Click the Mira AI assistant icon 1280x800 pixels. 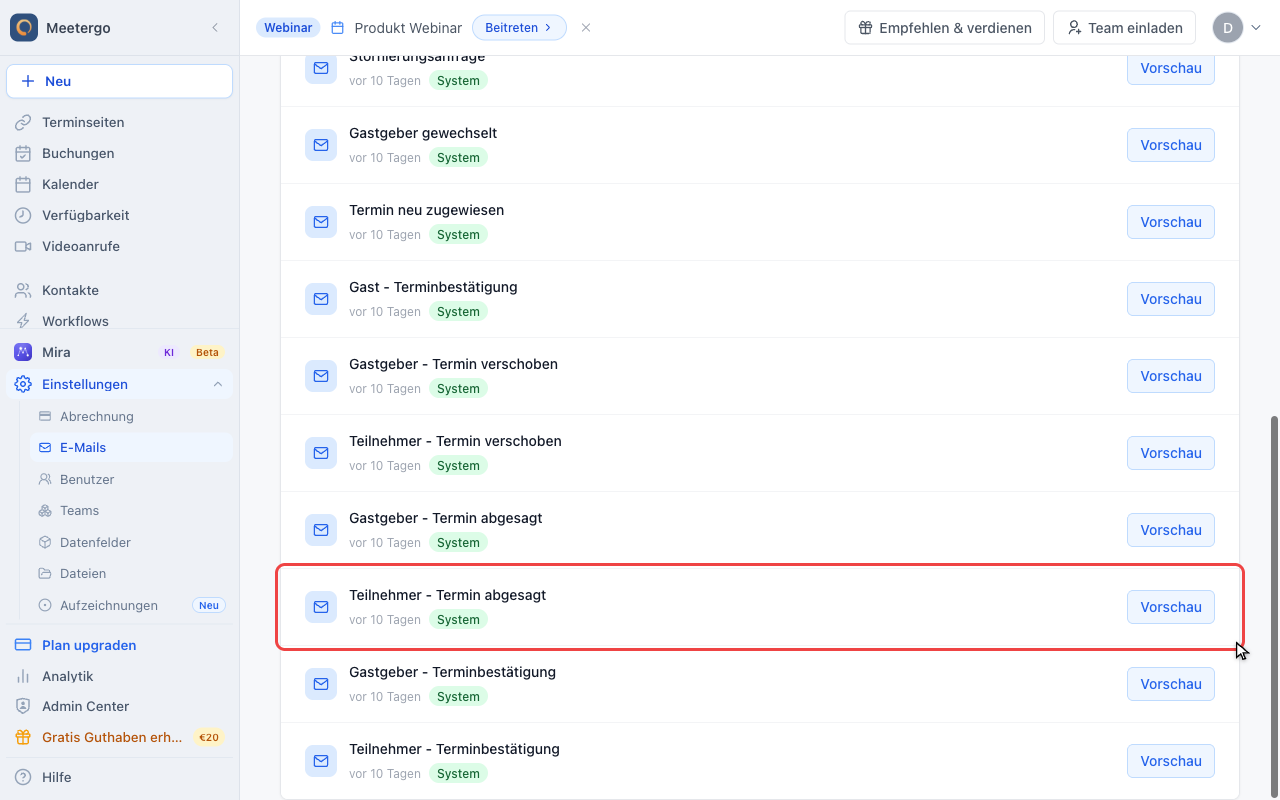click(x=23, y=352)
